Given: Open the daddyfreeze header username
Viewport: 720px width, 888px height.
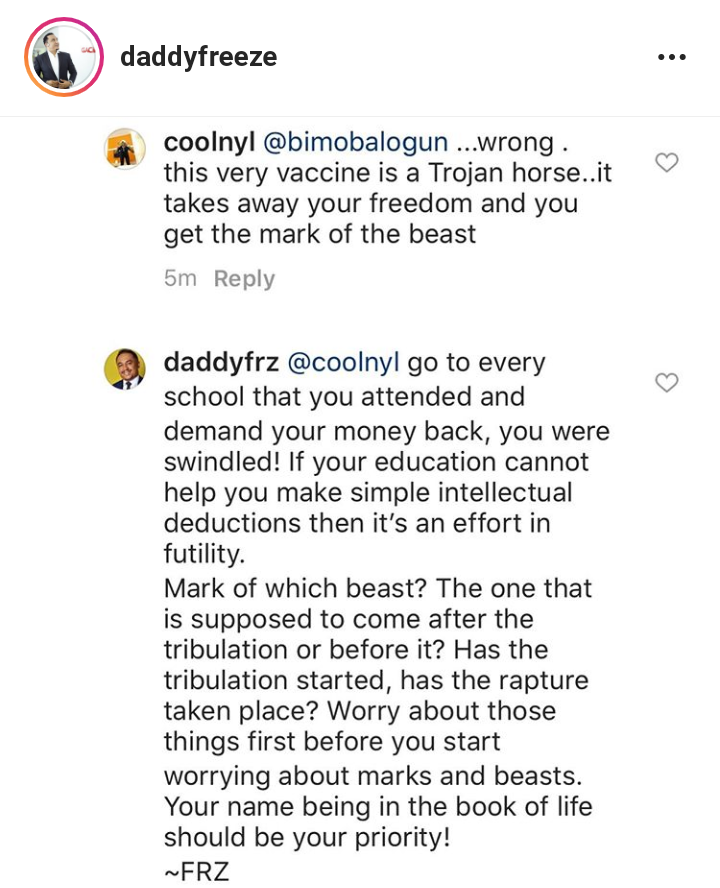Looking at the screenshot, I should point(198,57).
